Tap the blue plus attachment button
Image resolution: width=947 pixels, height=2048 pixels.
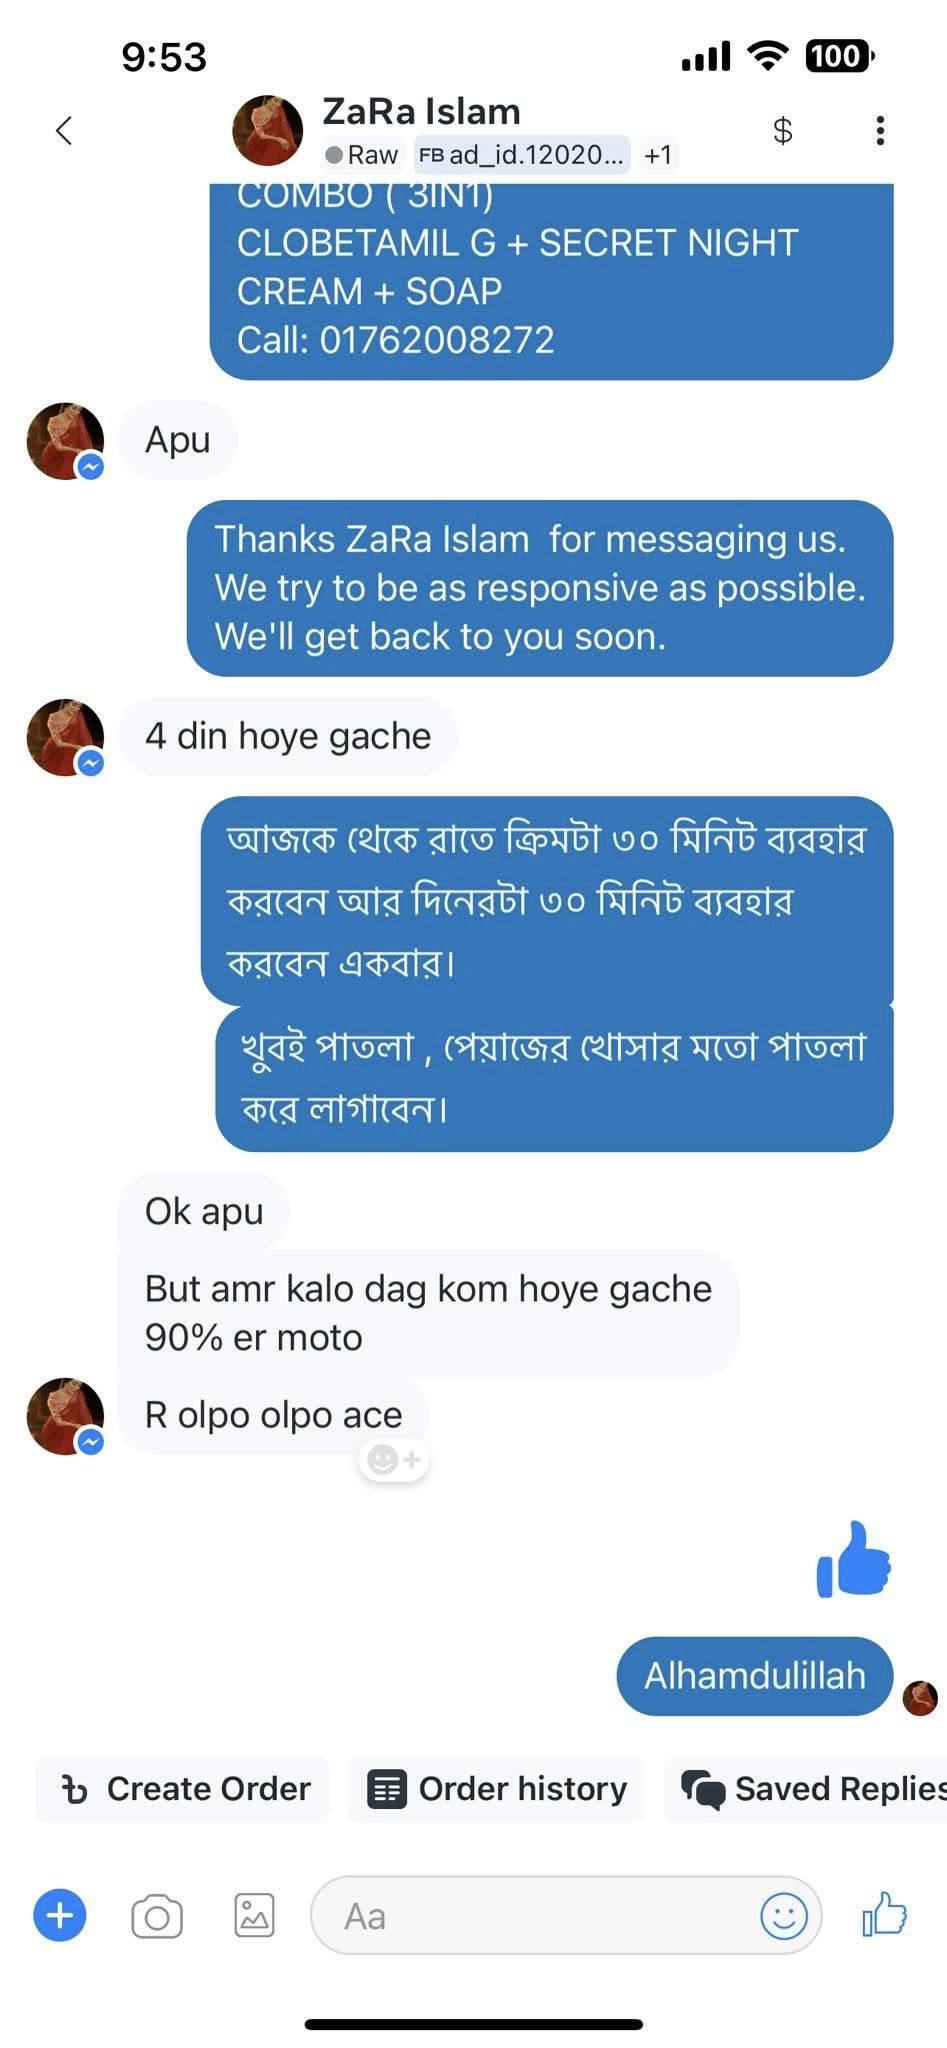tap(60, 1915)
